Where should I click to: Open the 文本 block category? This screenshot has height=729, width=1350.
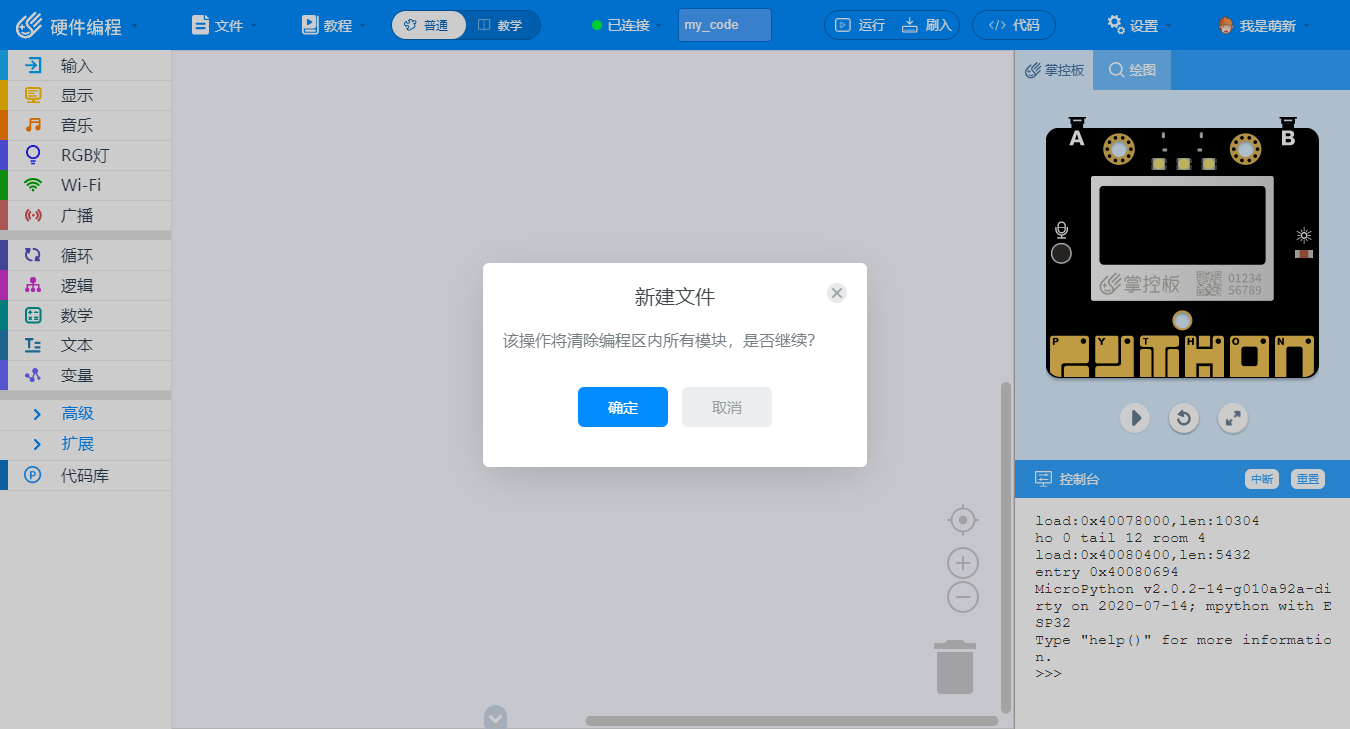pos(86,345)
